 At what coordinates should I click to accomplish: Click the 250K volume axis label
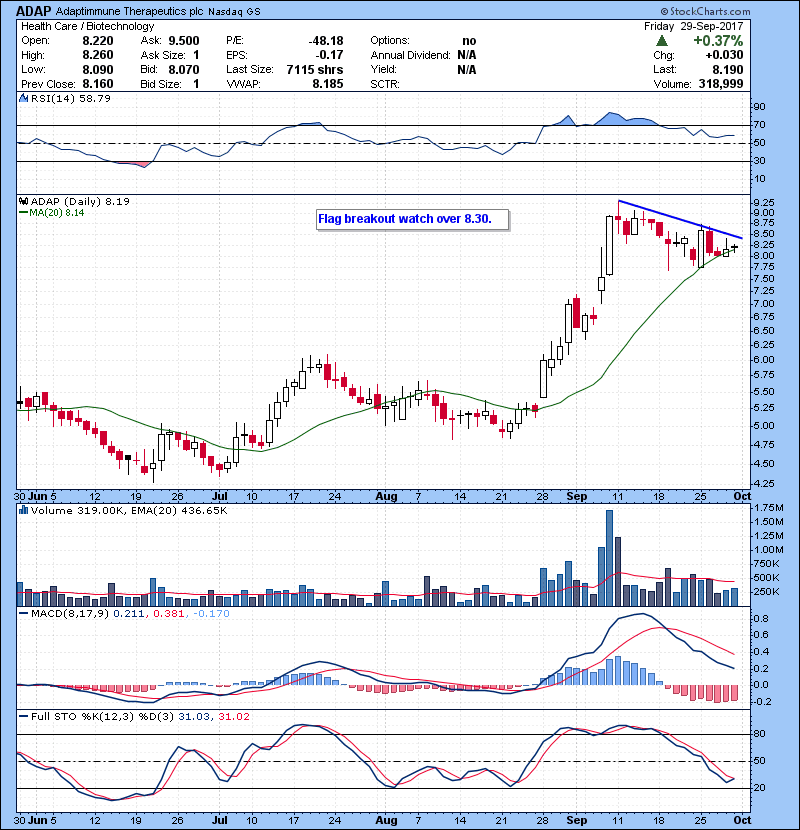[766, 592]
